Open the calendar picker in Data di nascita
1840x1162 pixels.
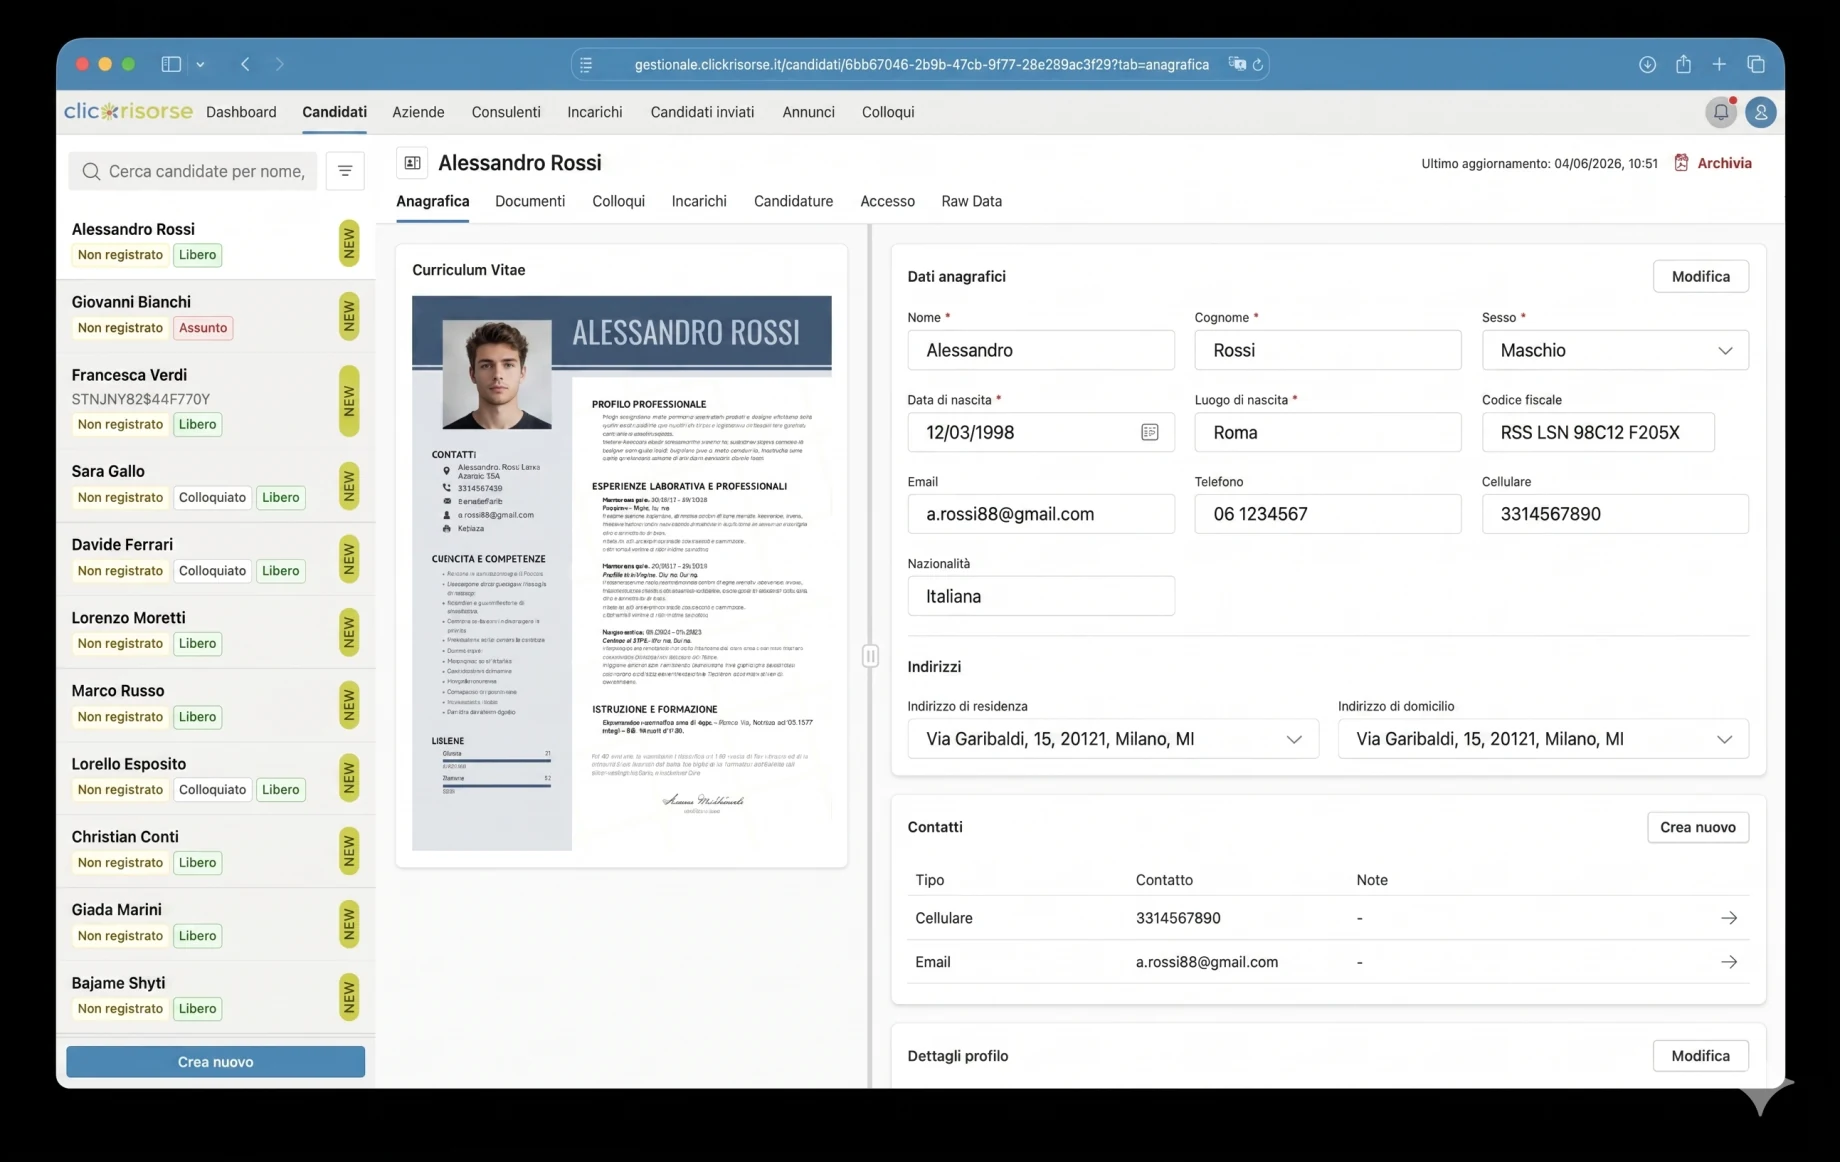coord(1150,432)
